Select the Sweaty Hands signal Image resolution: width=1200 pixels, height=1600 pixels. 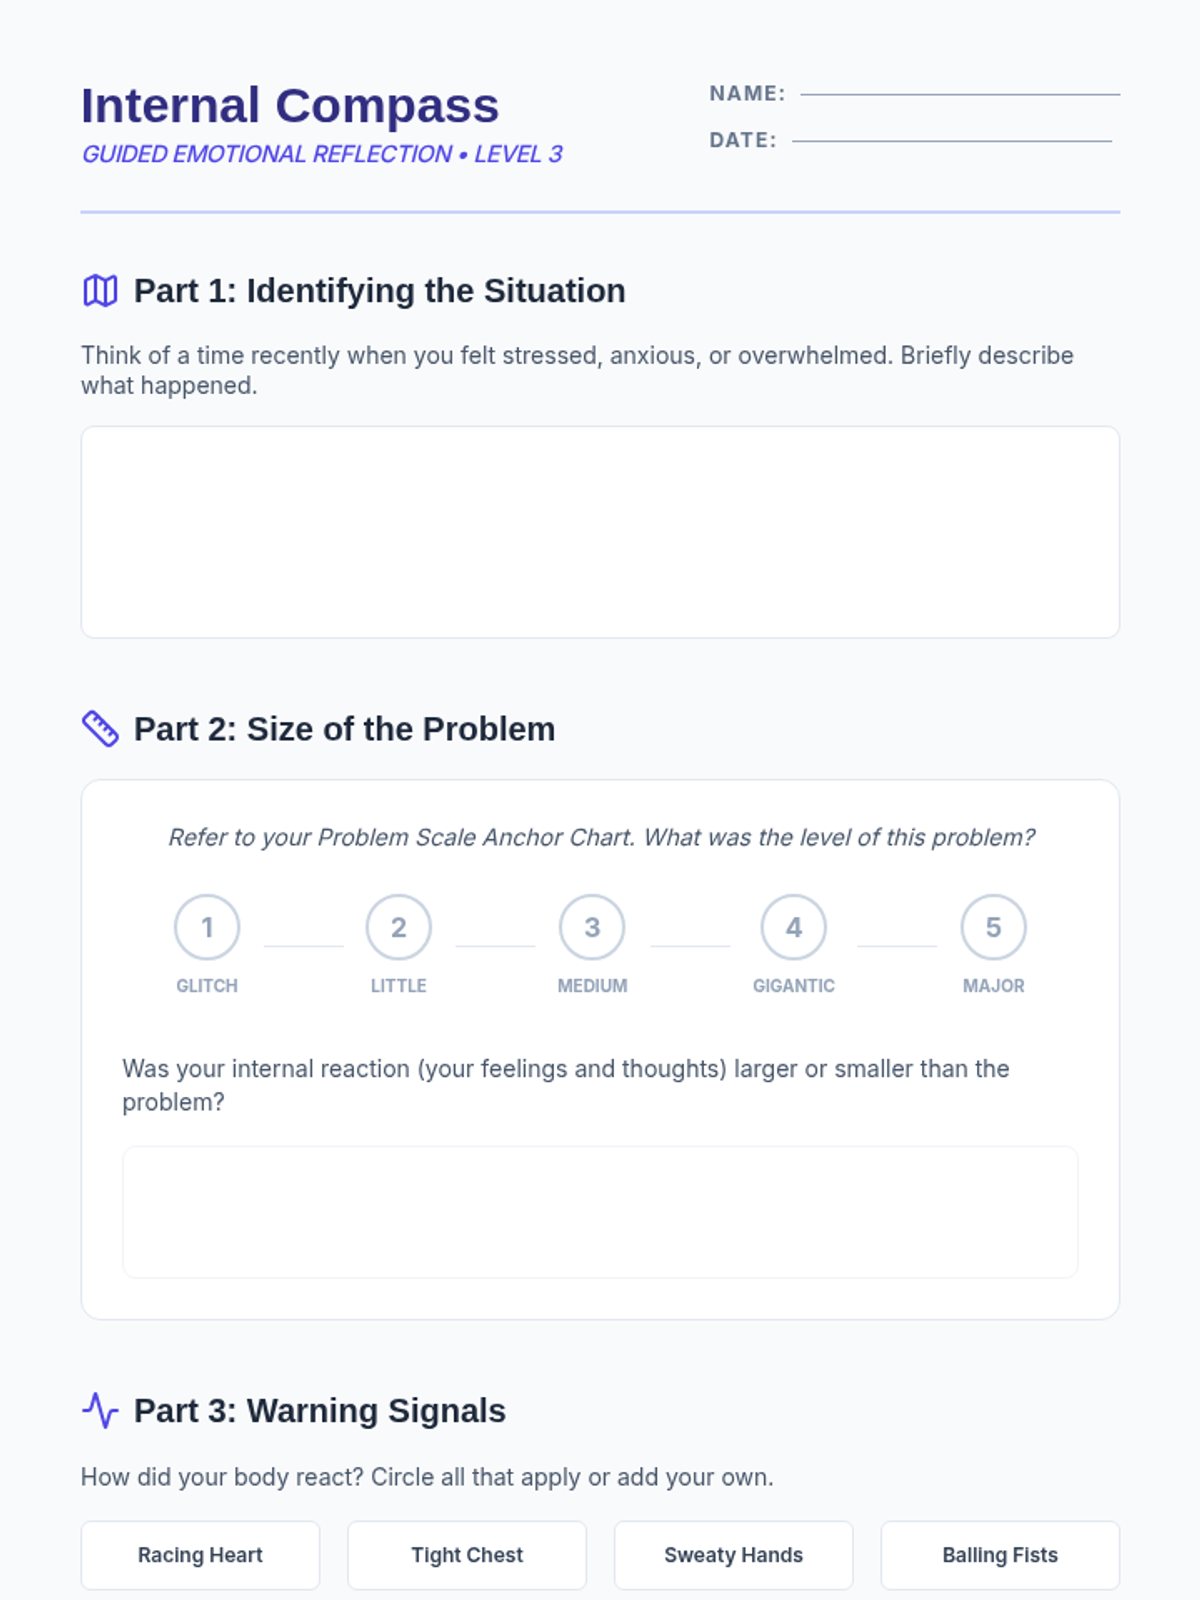[x=733, y=1555]
